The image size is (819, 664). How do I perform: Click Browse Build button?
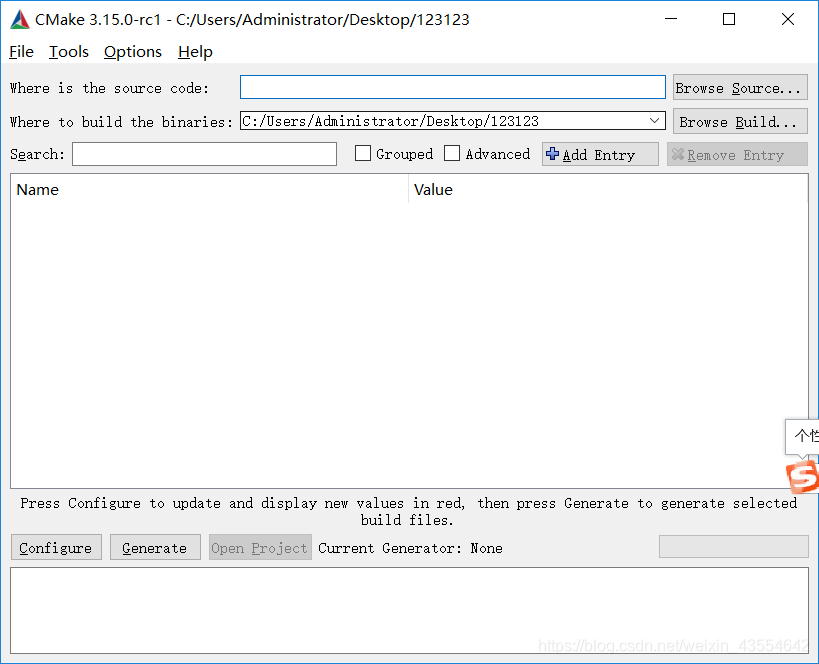[740, 121]
